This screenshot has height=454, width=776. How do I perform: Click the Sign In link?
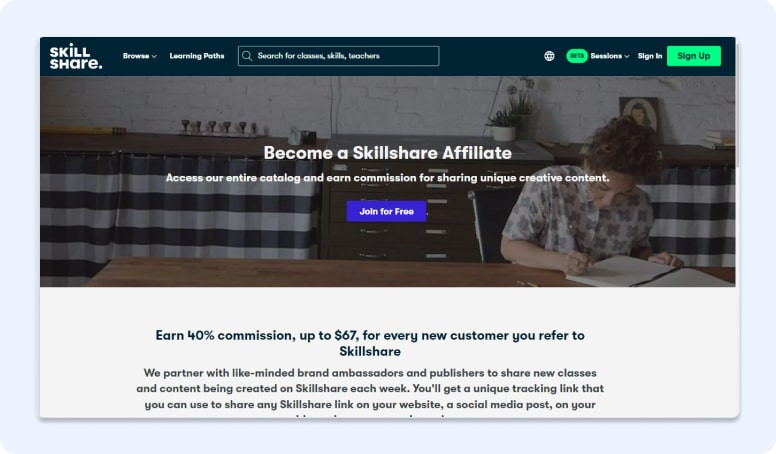pos(650,56)
